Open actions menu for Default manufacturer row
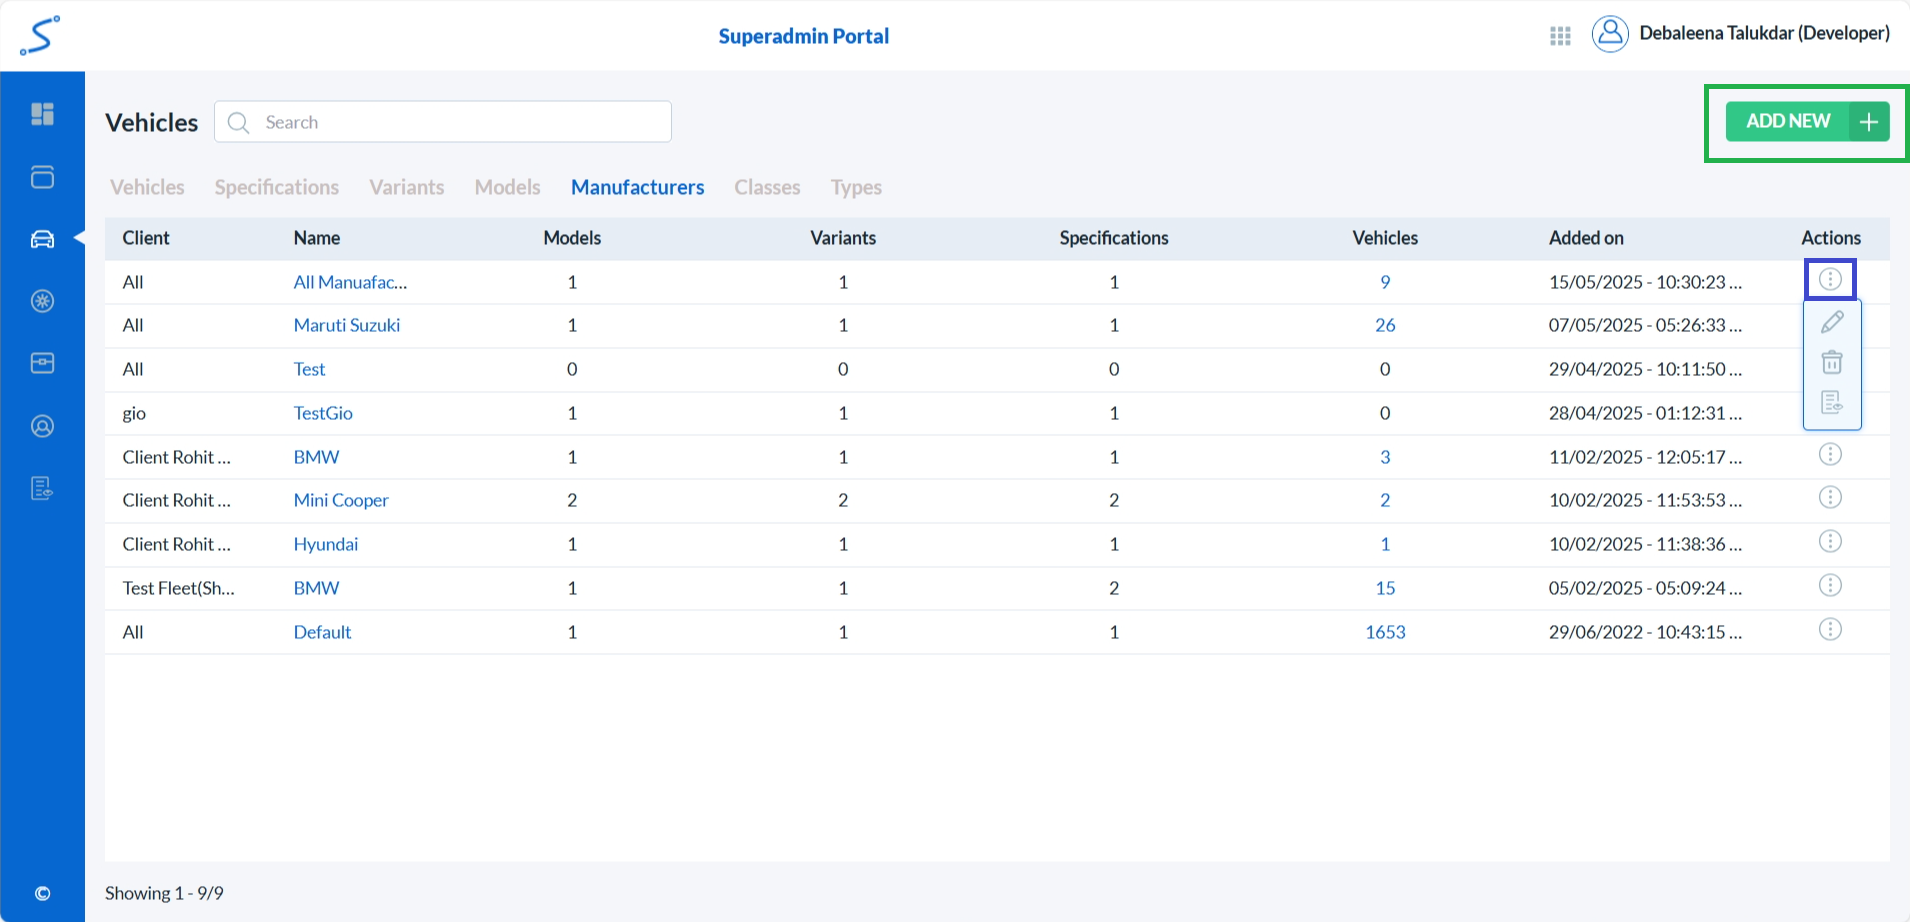 pyautogui.click(x=1830, y=630)
